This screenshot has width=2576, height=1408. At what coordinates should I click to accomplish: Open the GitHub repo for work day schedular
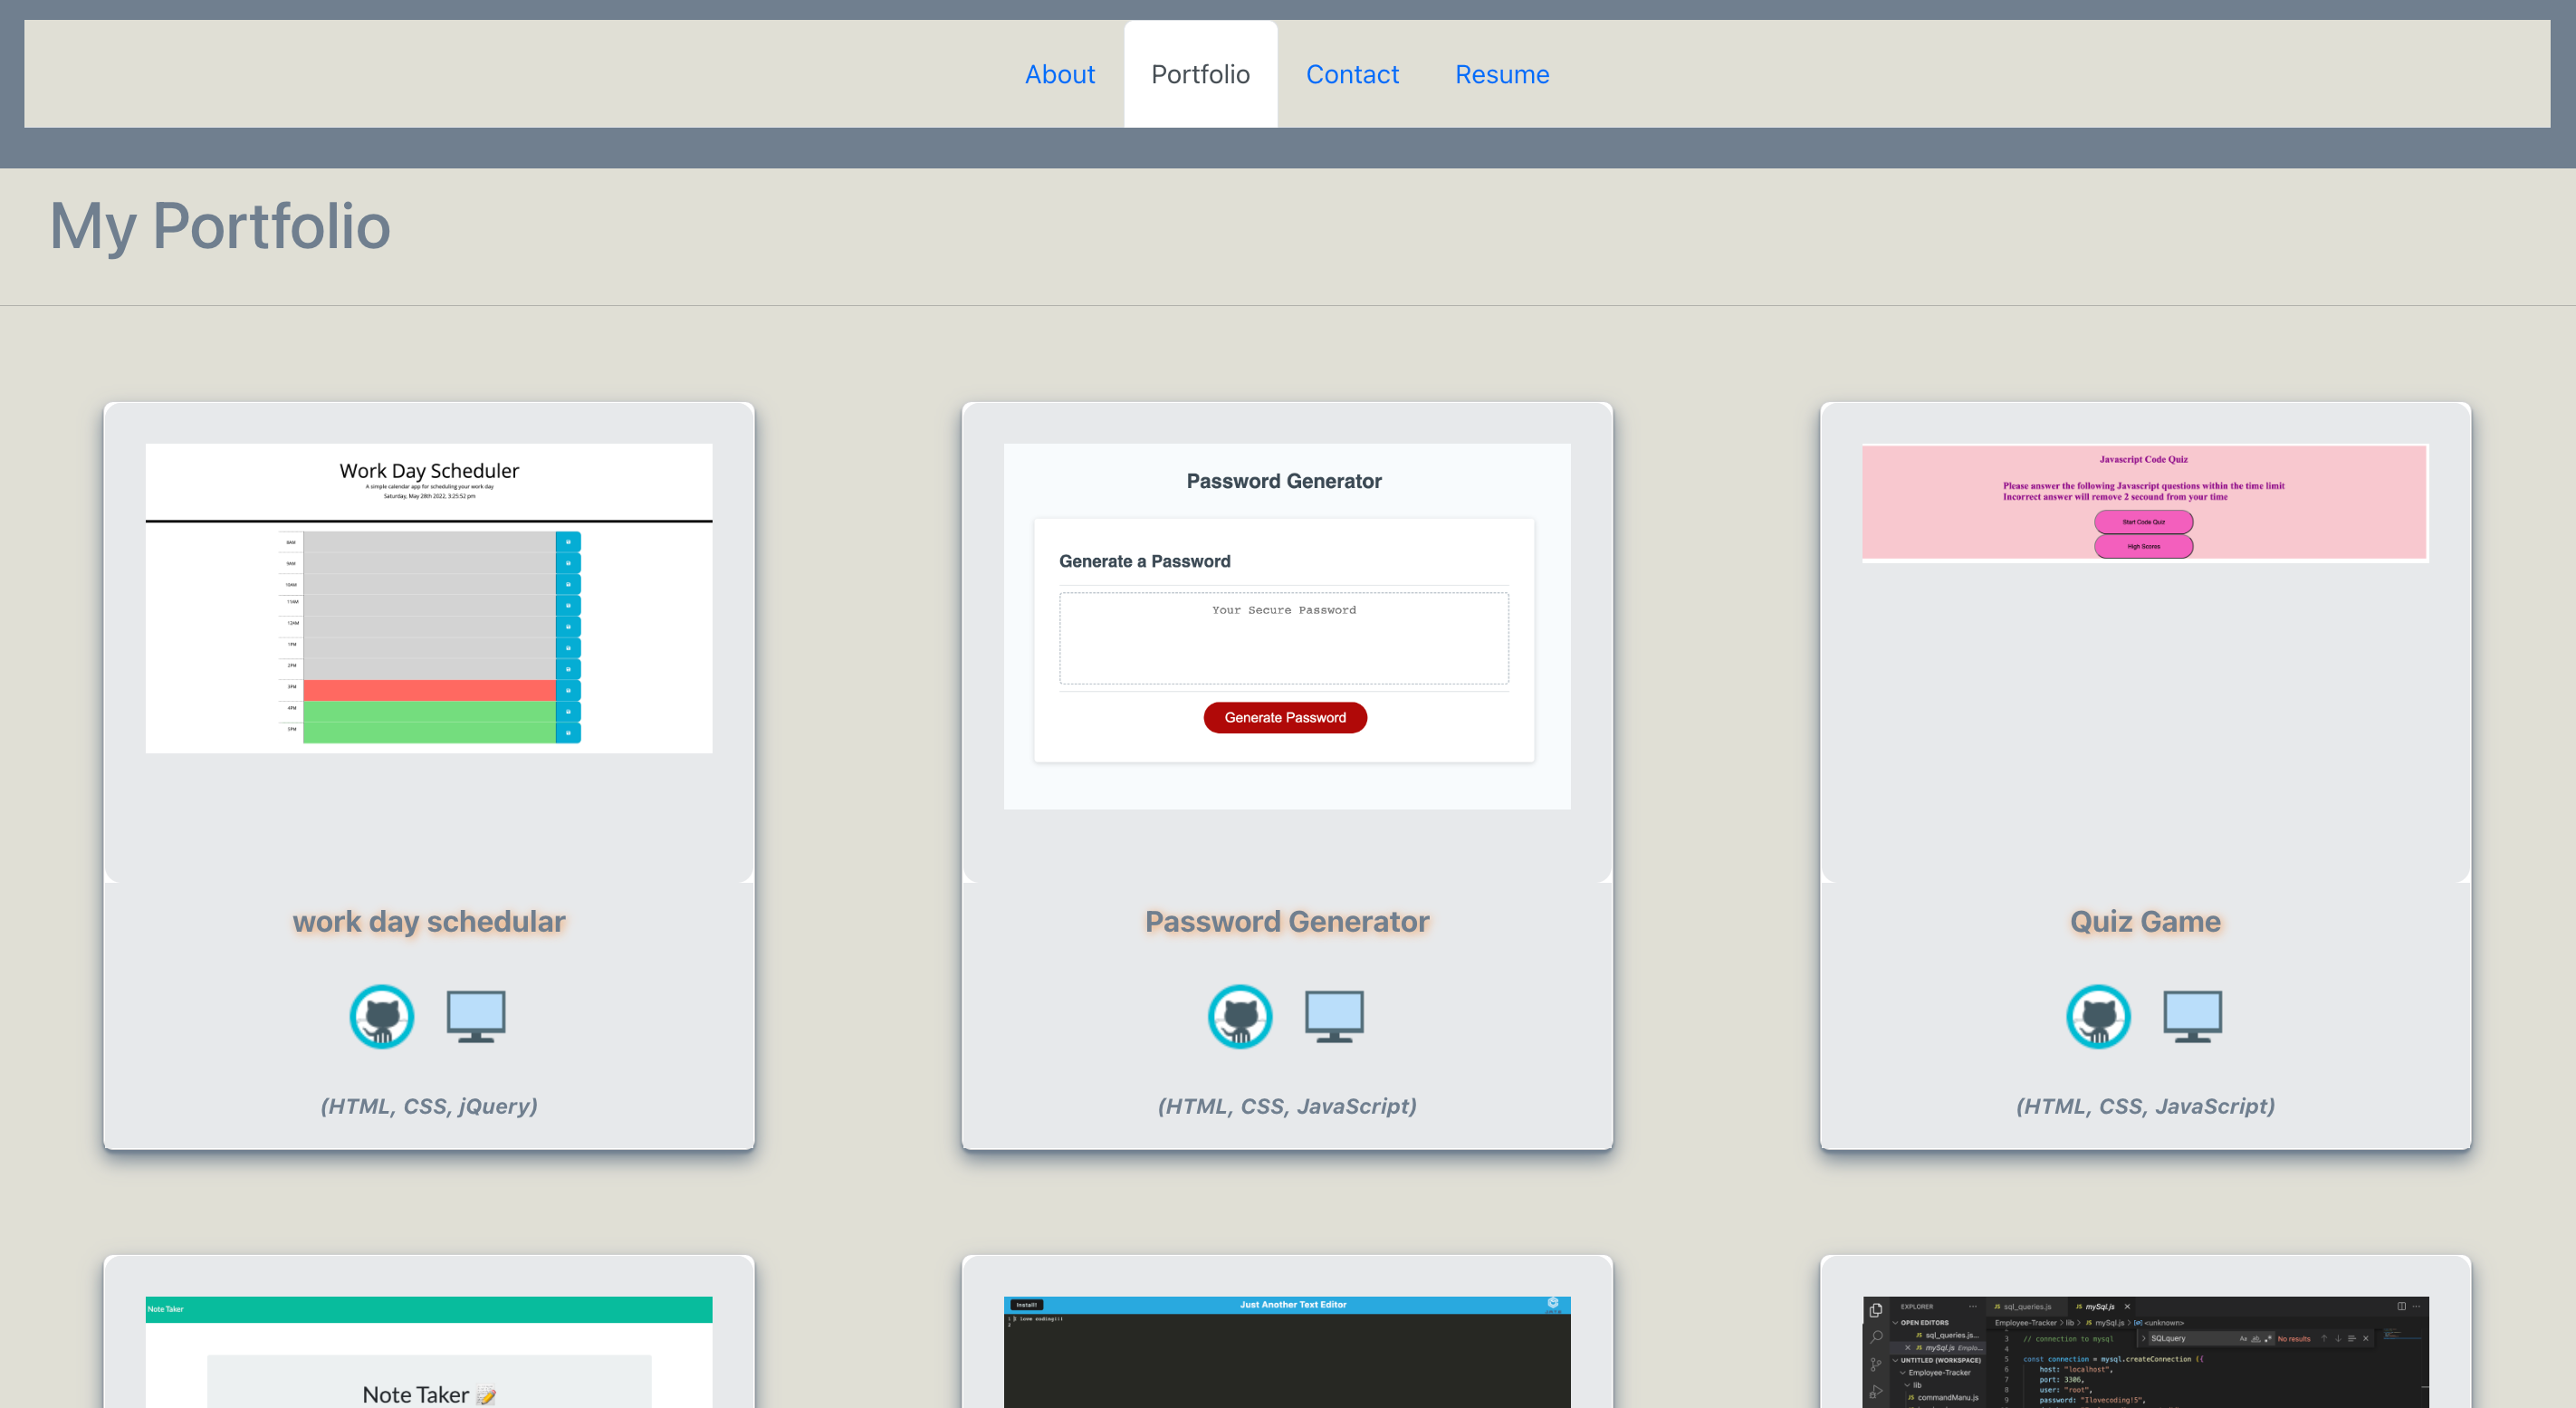pos(380,1016)
